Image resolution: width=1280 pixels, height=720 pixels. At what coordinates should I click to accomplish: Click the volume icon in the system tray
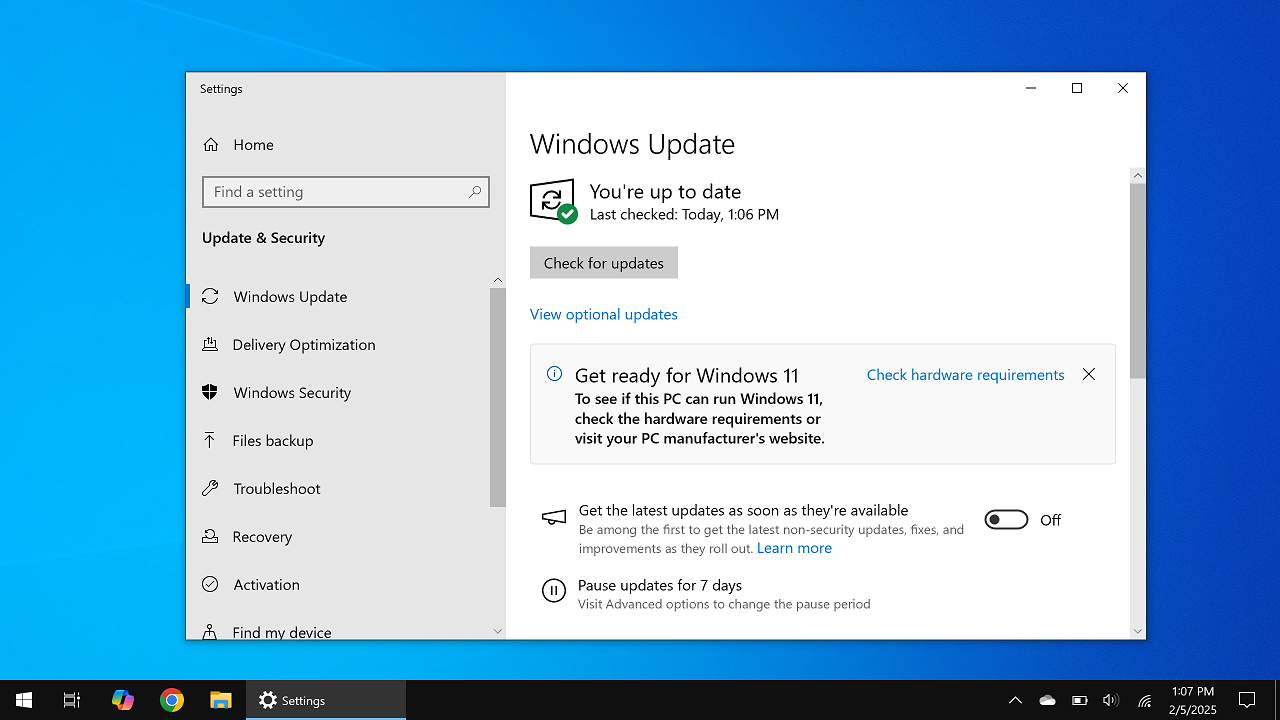(1111, 700)
